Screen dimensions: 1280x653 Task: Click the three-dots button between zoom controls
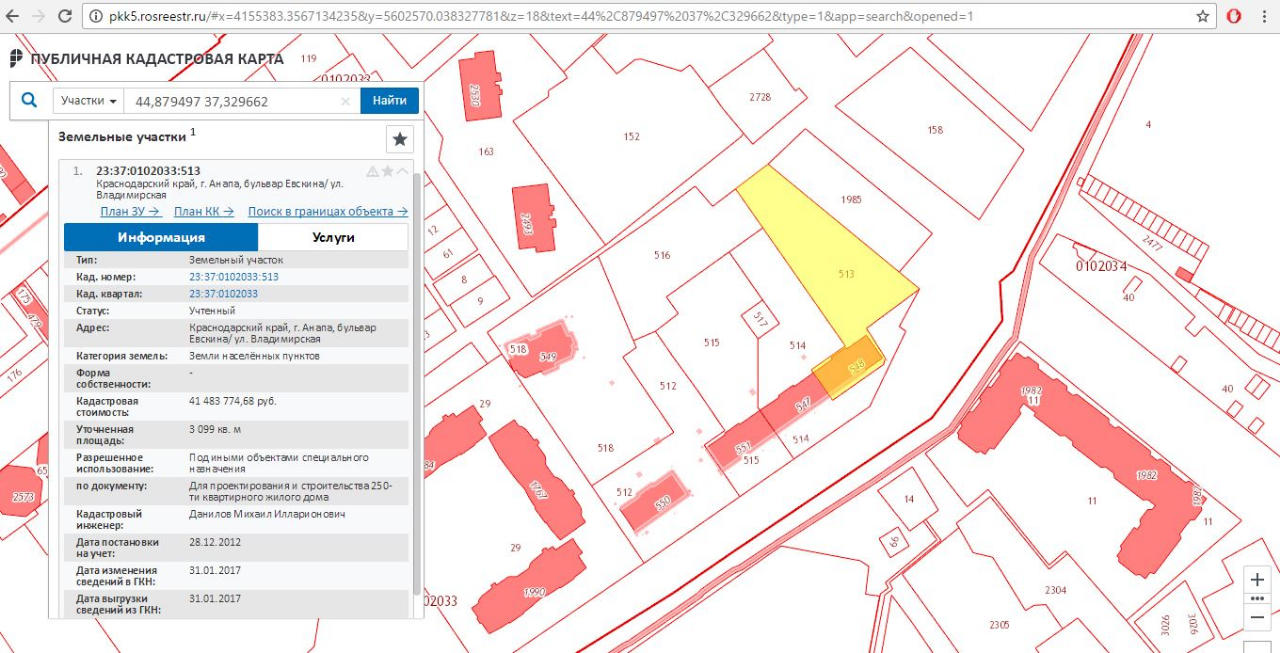[x=1258, y=598]
